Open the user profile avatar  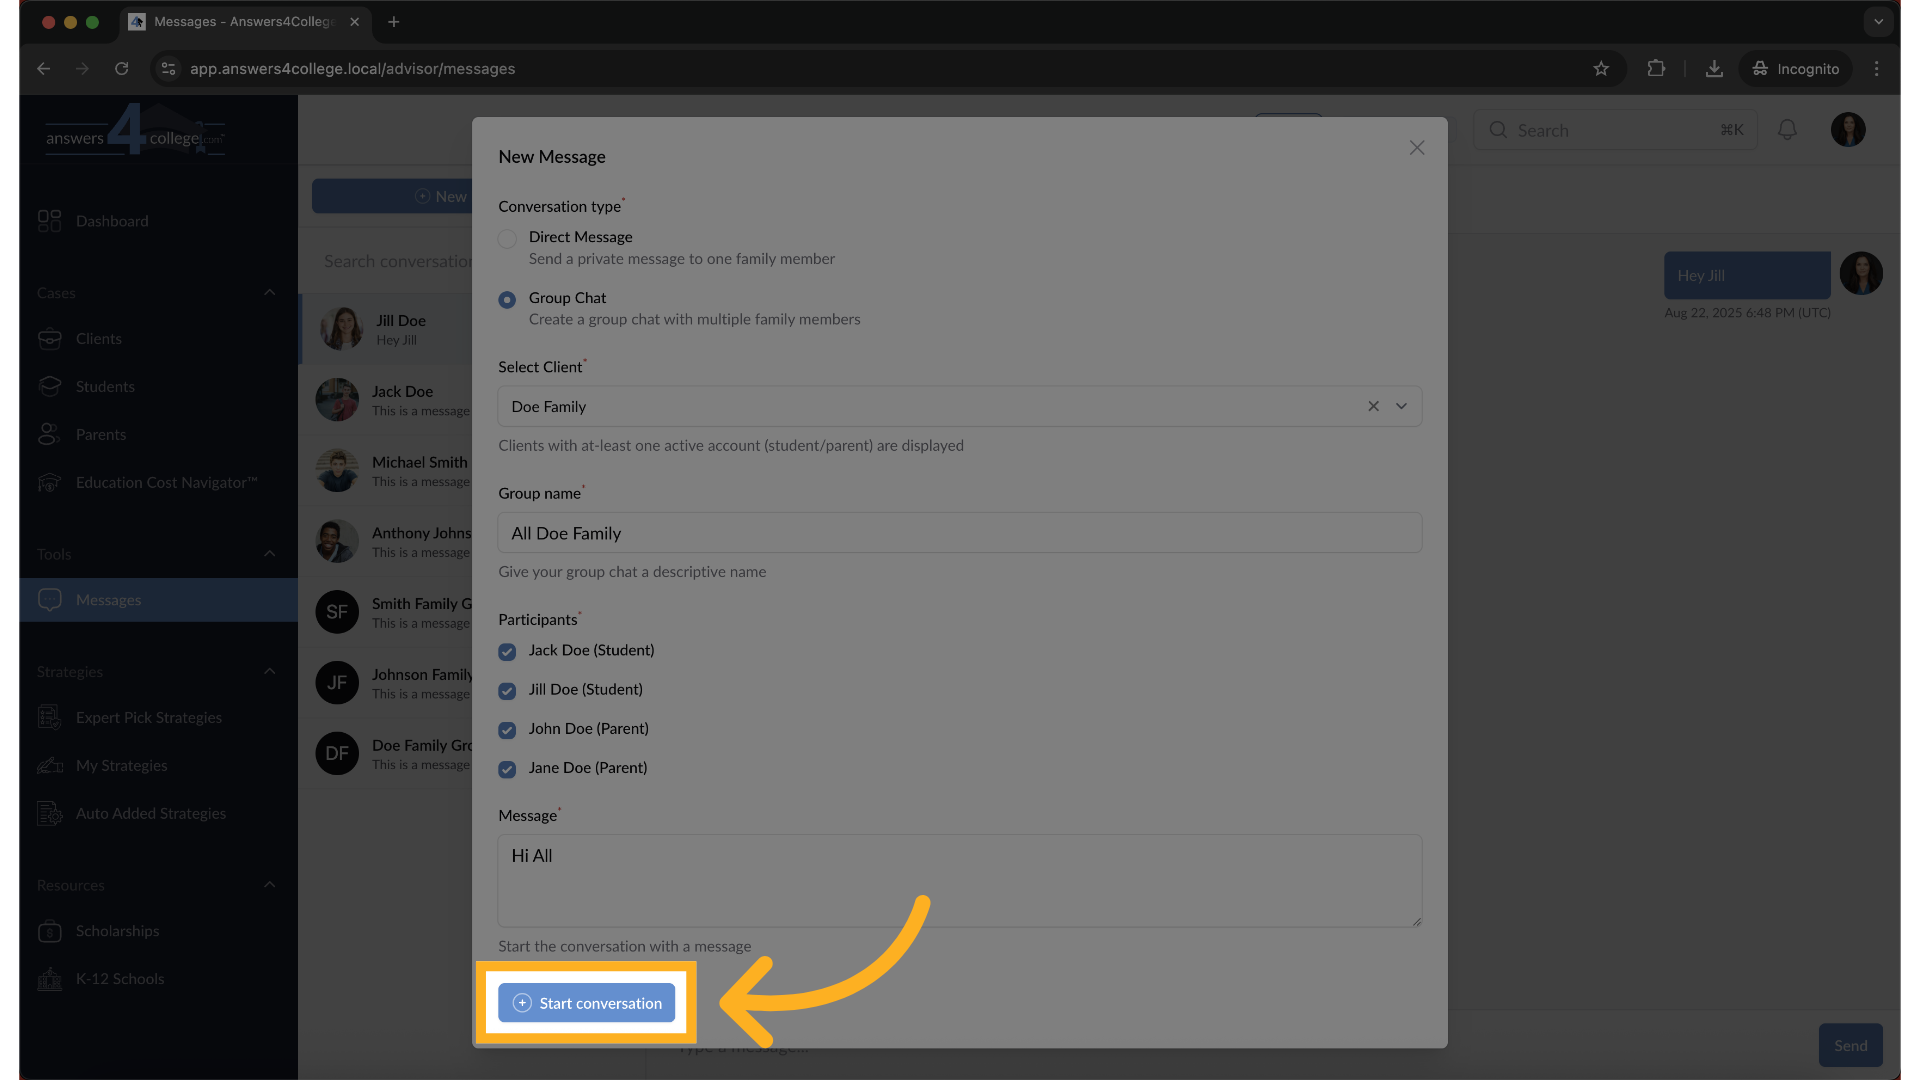pos(1847,130)
